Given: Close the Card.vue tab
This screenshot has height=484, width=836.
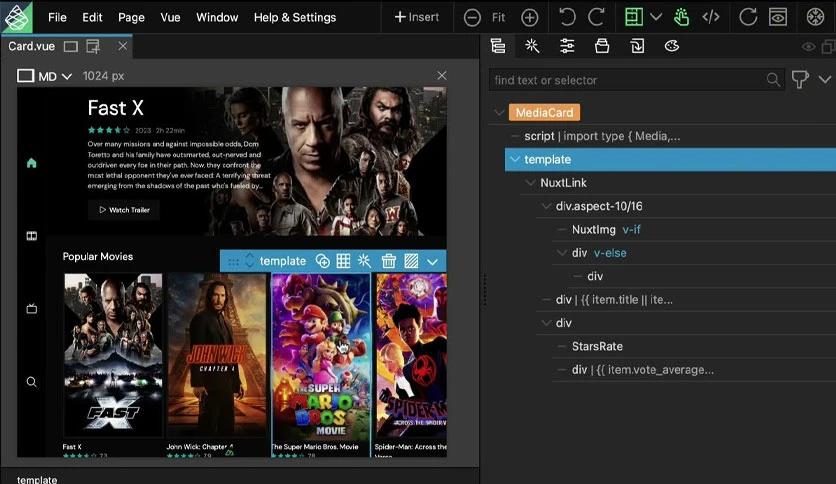Looking at the screenshot, I should pyautogui.click(x=123, y=46).
